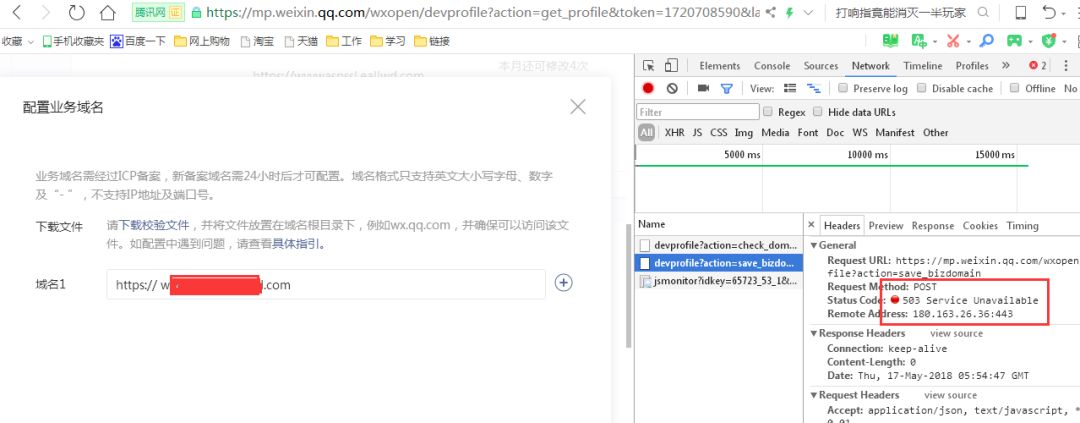Switch to large request rows view icon

point(790,88)
